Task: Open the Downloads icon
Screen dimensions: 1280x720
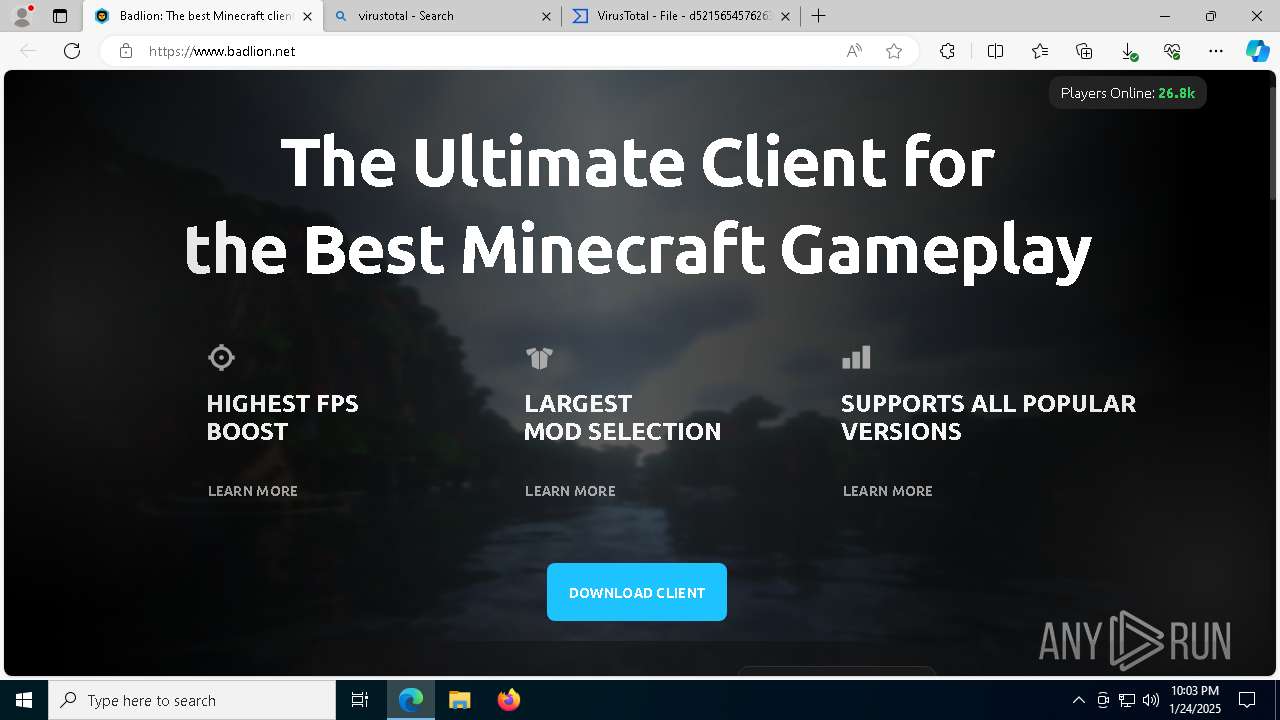Action: pos(1128,51)
